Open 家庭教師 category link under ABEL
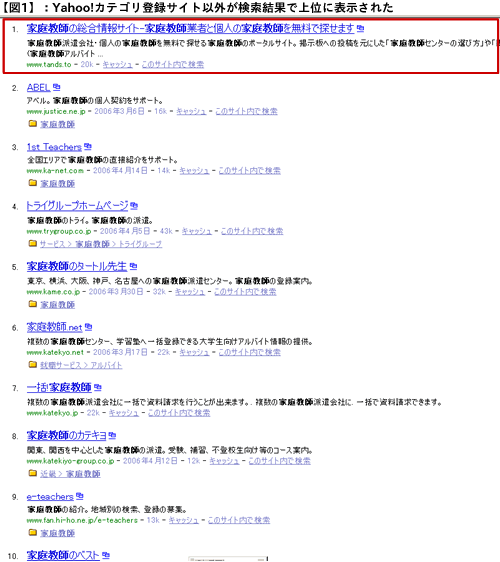Image resolution: width=500 pixels, height=562 pixels. pyautogui.click(x=57, y=124)
